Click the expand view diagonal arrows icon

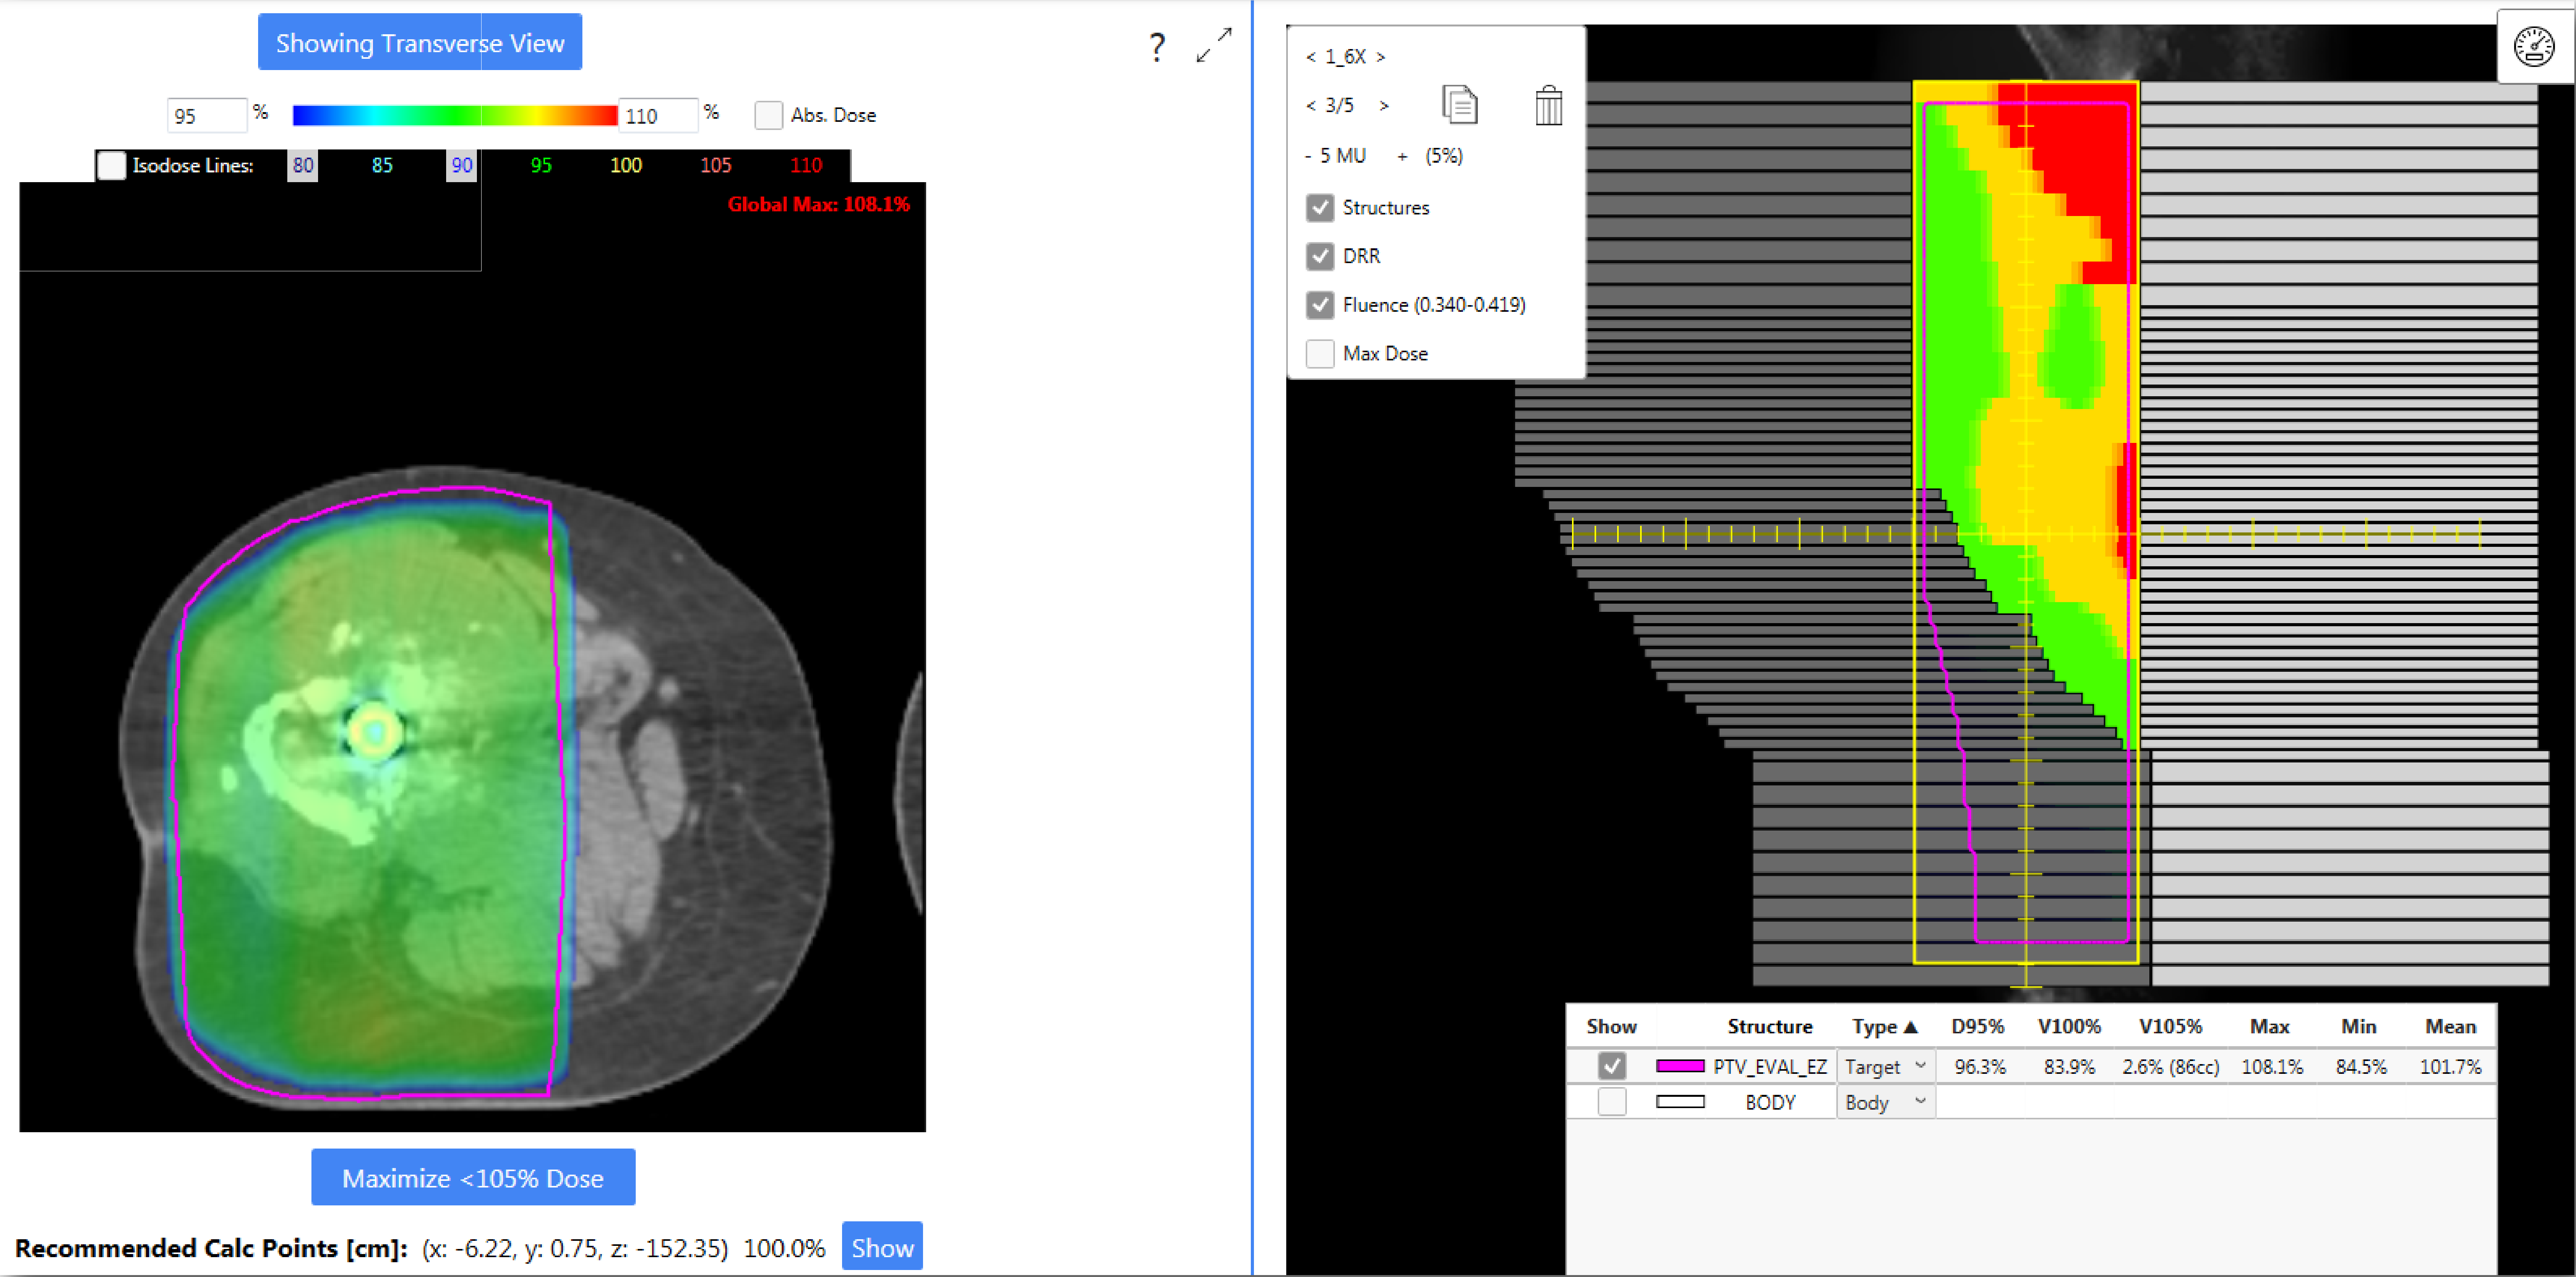coord(1213,45)
